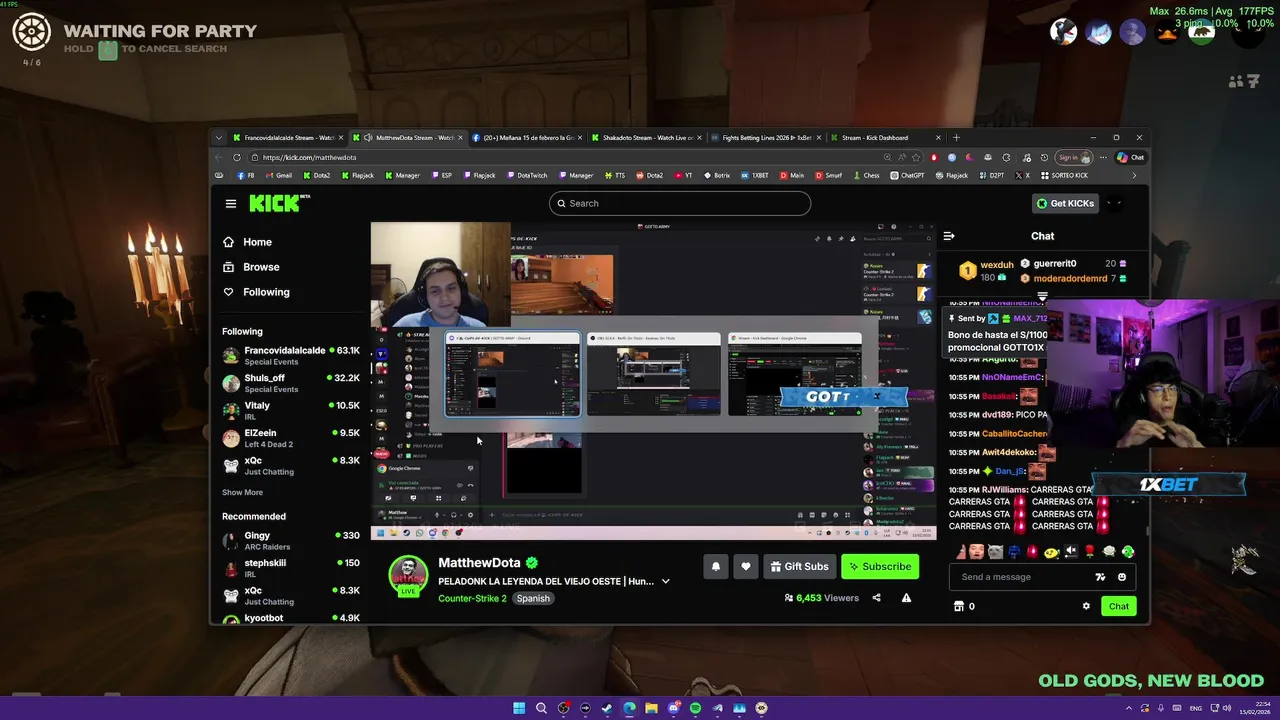The image size is (1280, 720).
Task: Report stream with warning triangle icon
Action: click(x=906, y=598)
